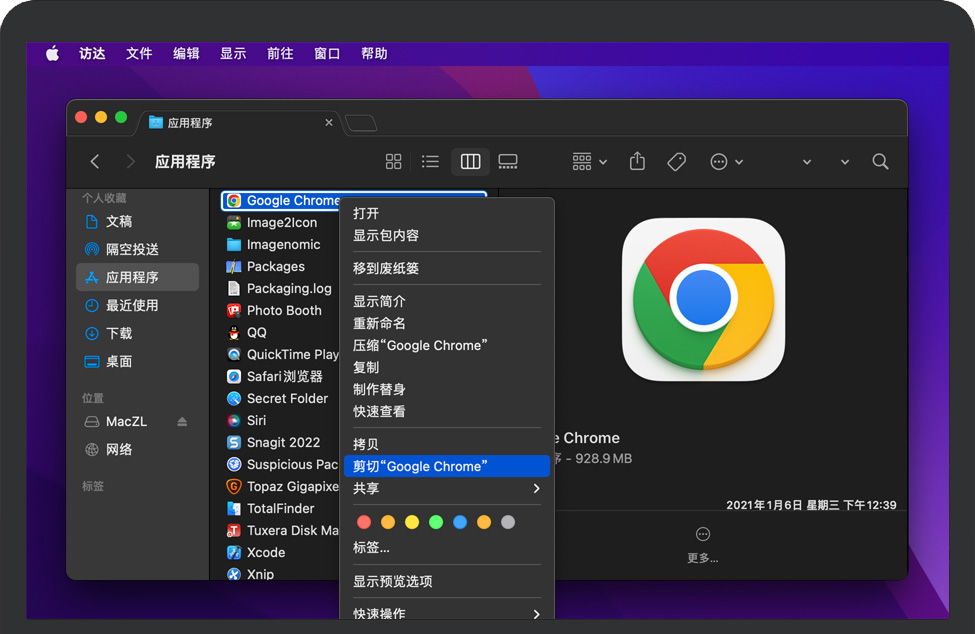
Task: Switch to gallery view in toolbar
Action: 508,162
